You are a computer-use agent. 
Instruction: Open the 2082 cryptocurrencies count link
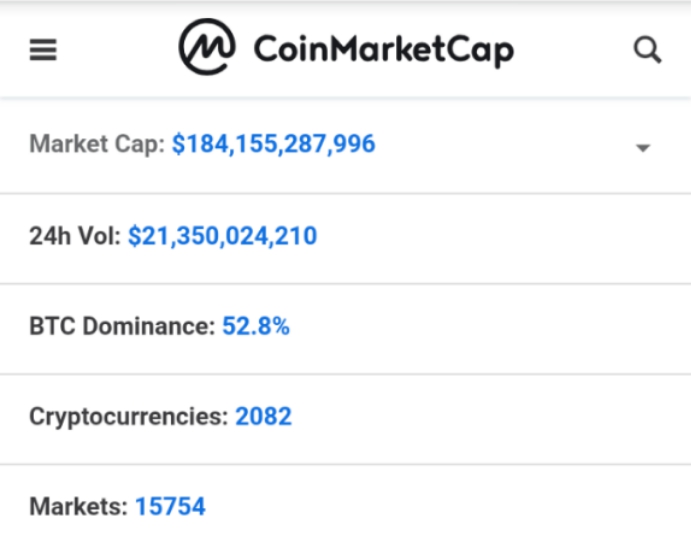(x=263, y=417)
